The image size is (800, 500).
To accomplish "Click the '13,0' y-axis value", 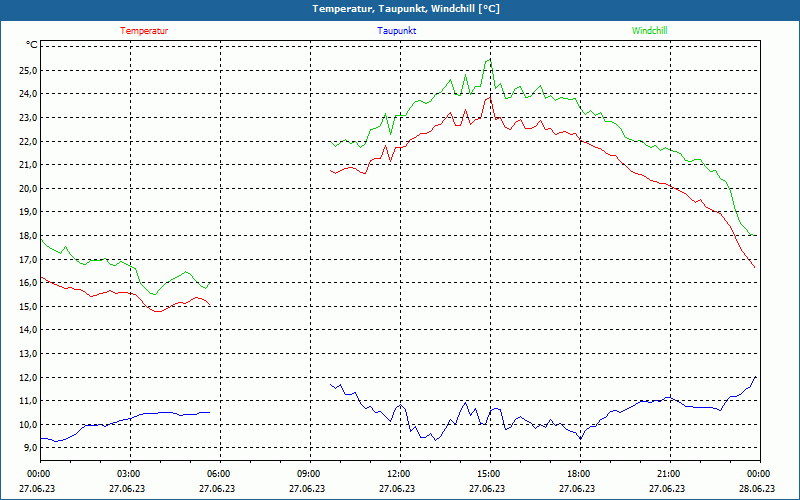I will click(x=28, y=354).
